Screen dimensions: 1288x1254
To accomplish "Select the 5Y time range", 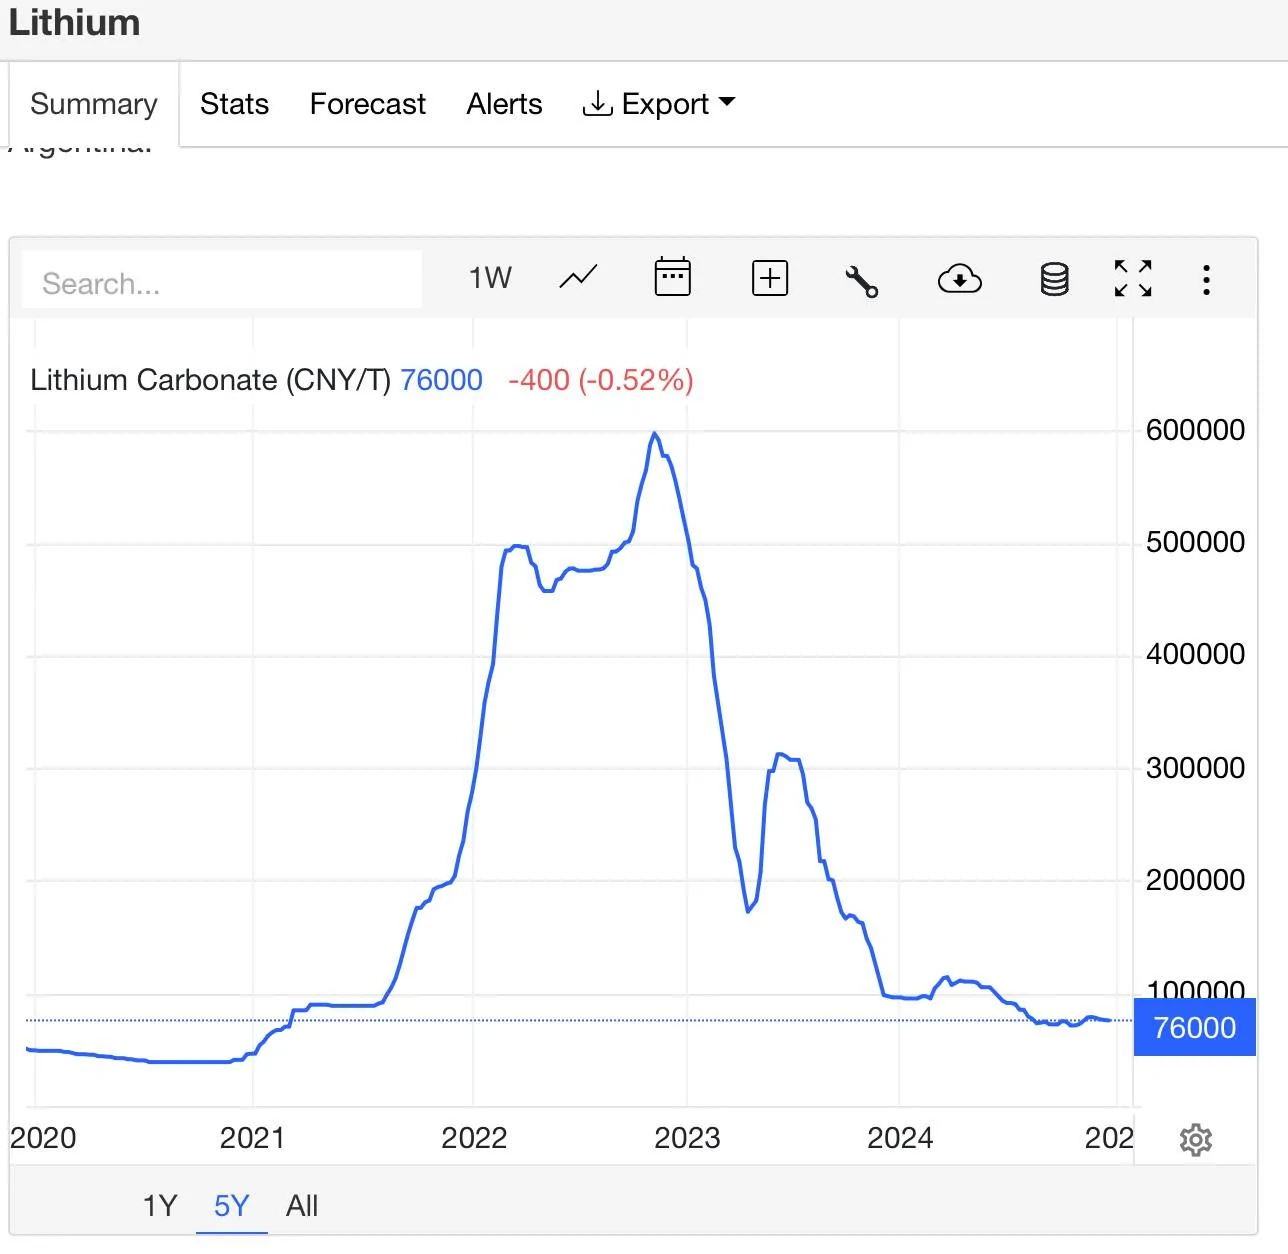I will [x=231, y=1206].
